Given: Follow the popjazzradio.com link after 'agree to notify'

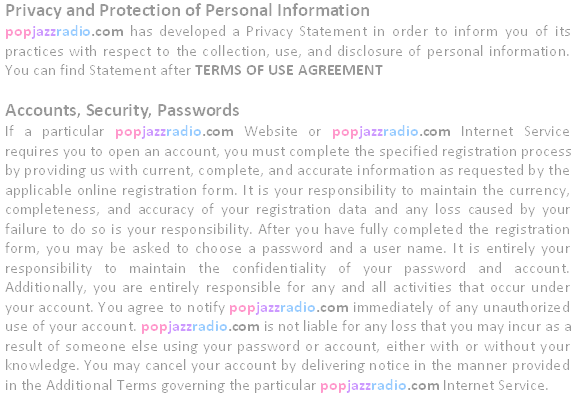Looking at the screenshot, I should (x=289, y=308).
